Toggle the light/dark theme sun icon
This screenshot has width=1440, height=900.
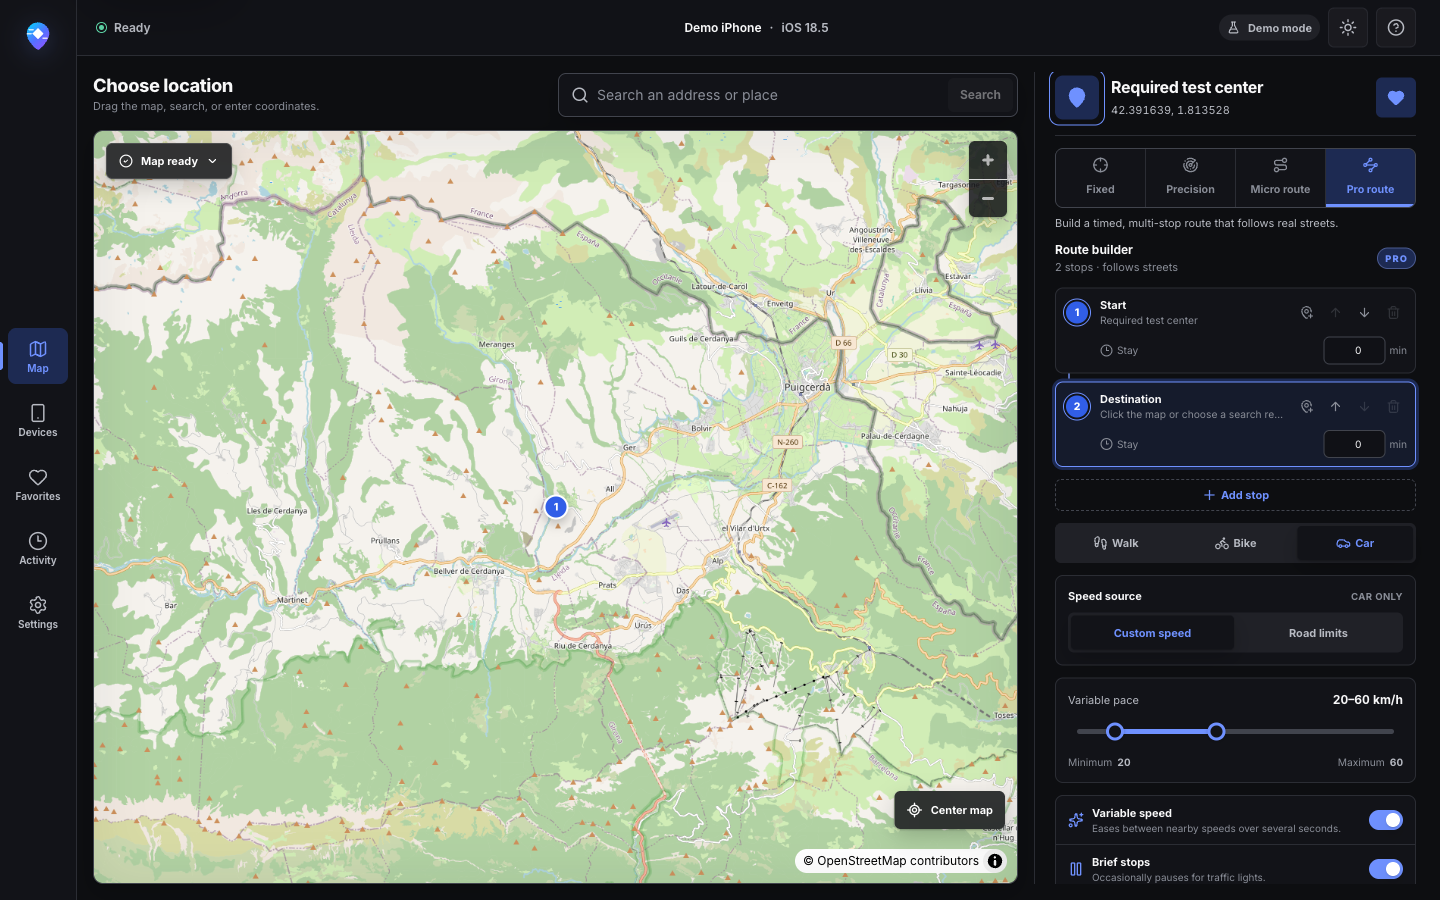click(1348, 28)
